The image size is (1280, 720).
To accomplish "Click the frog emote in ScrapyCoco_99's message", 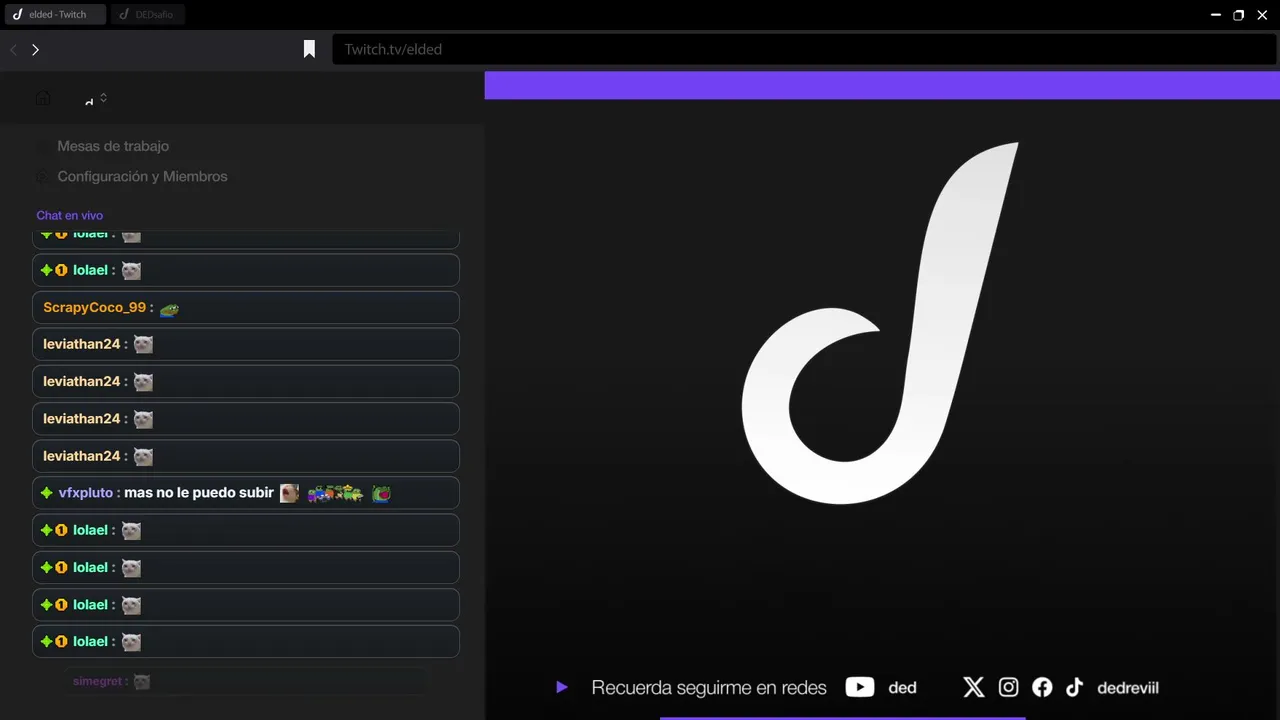I will [x=169, y=309].
